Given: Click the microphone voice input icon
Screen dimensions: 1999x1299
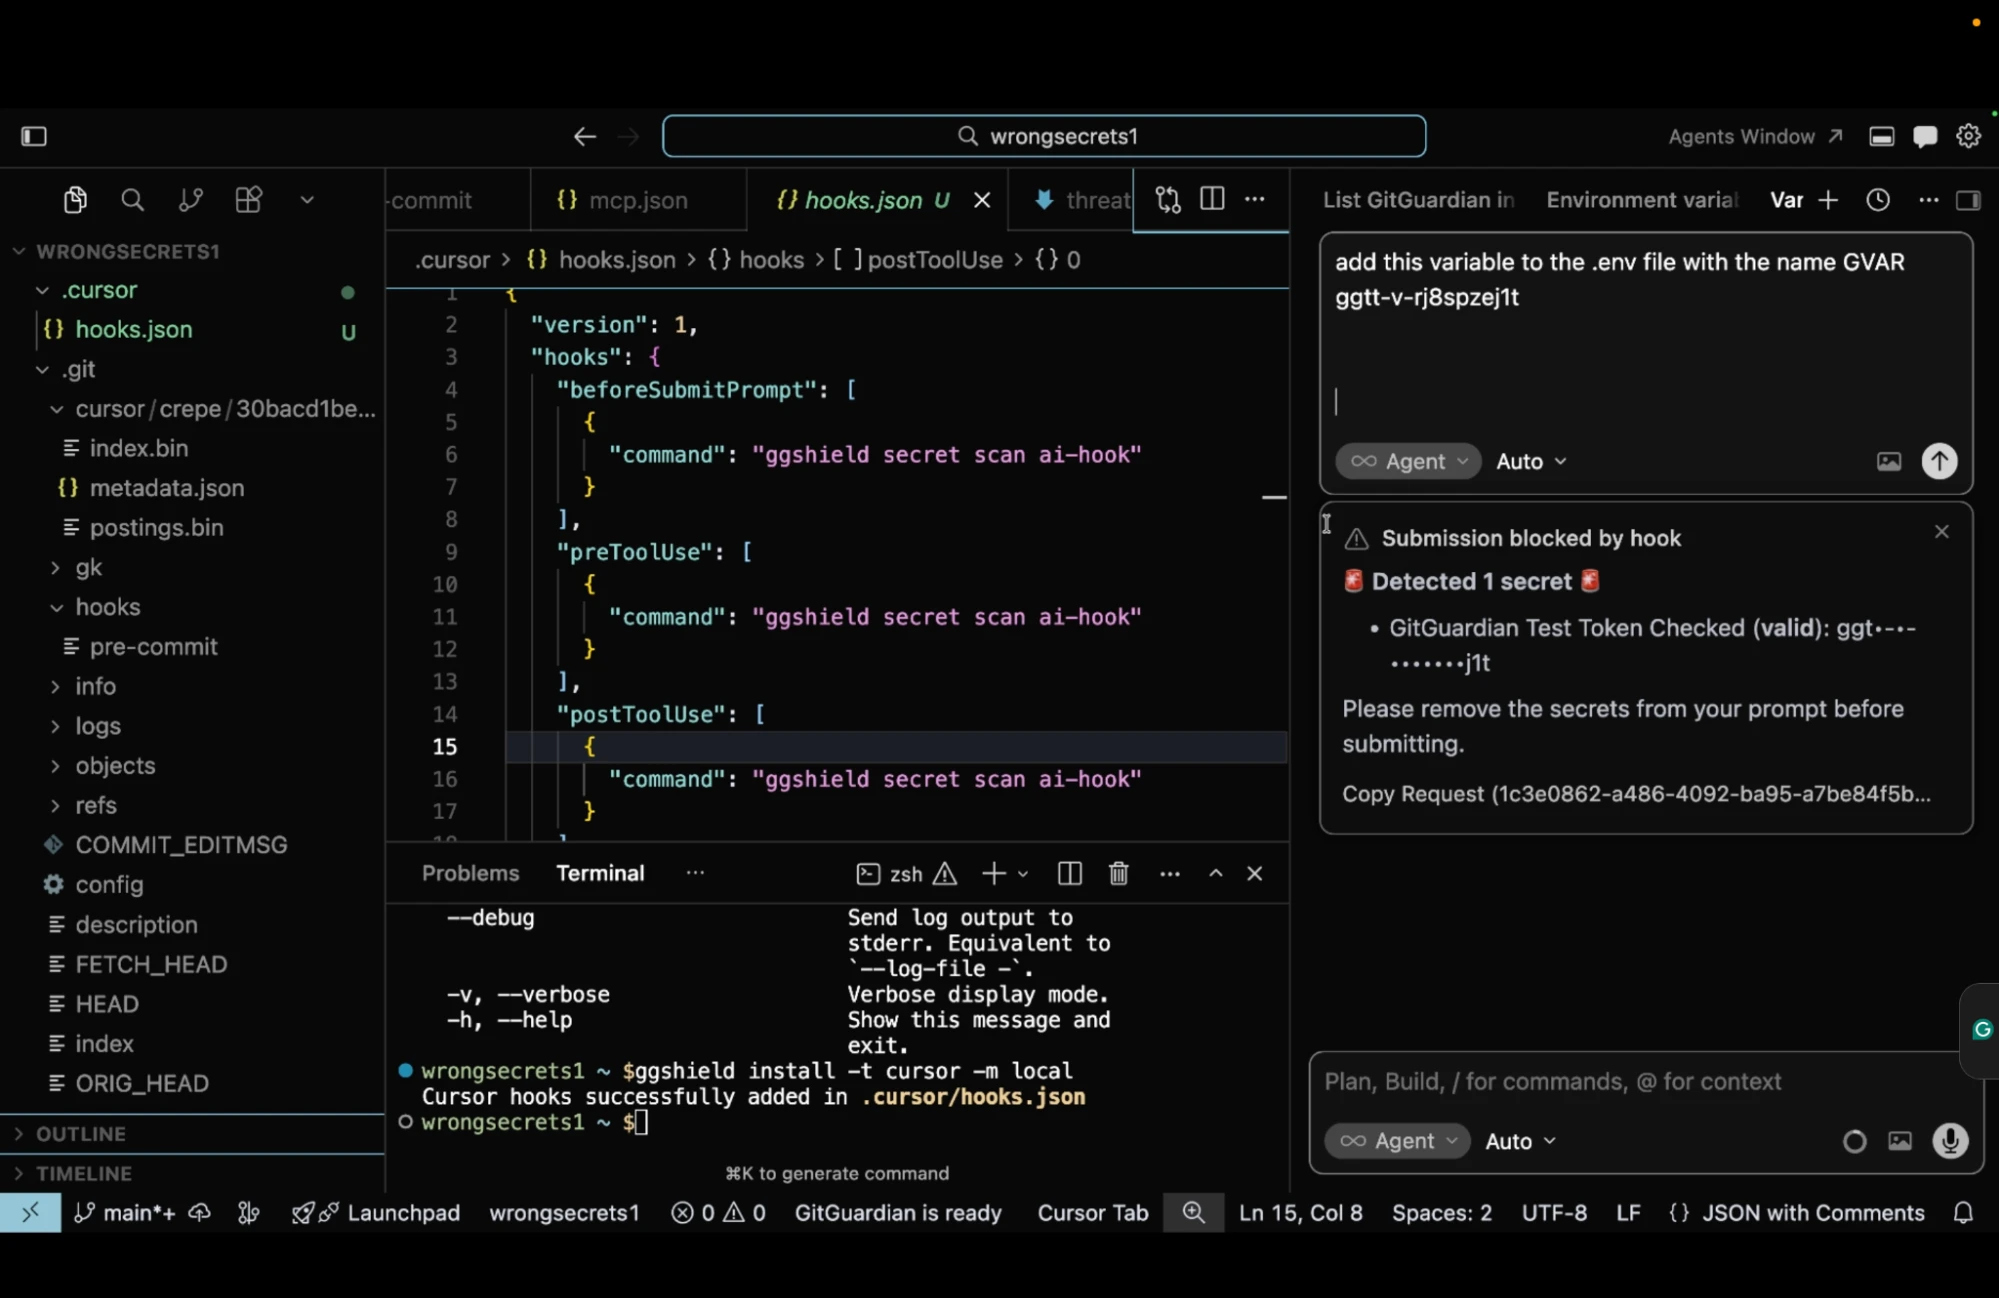Looking at the screenshot, I should (1950, 1141).
